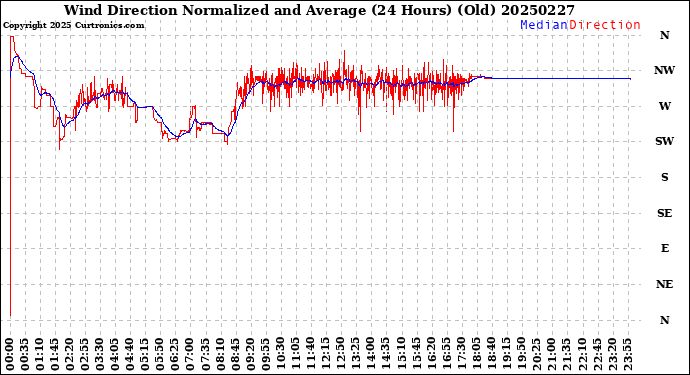The width and height of the screenshot is (690, 375).
Task: Click the 12:15 time label
Action: click(x=326, y=354)
